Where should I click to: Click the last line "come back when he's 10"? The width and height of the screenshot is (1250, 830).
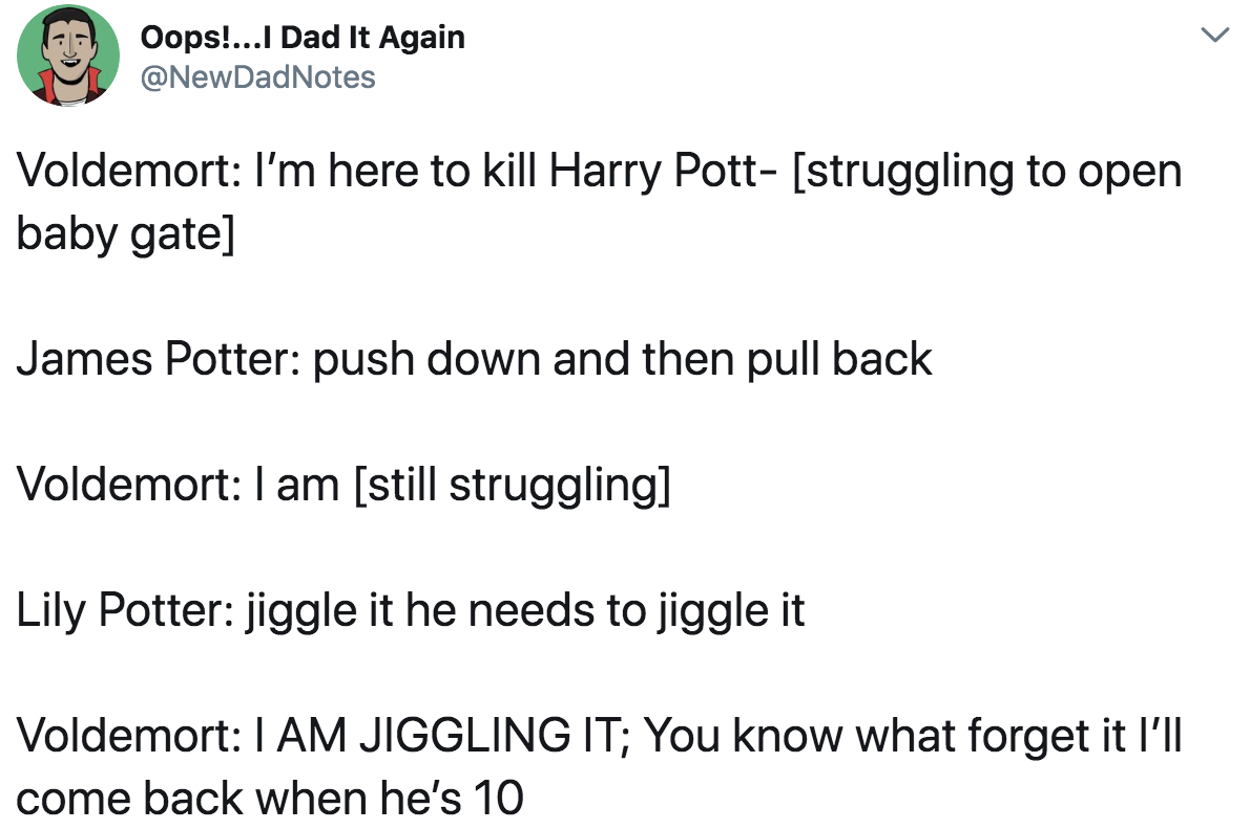tap(270, 797)
